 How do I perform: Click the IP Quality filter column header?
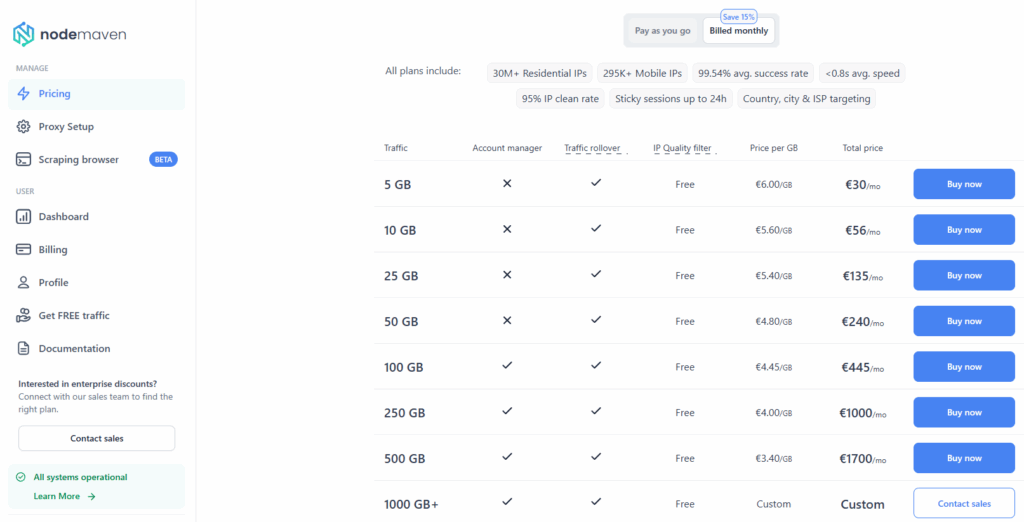(x=682, y=148)
